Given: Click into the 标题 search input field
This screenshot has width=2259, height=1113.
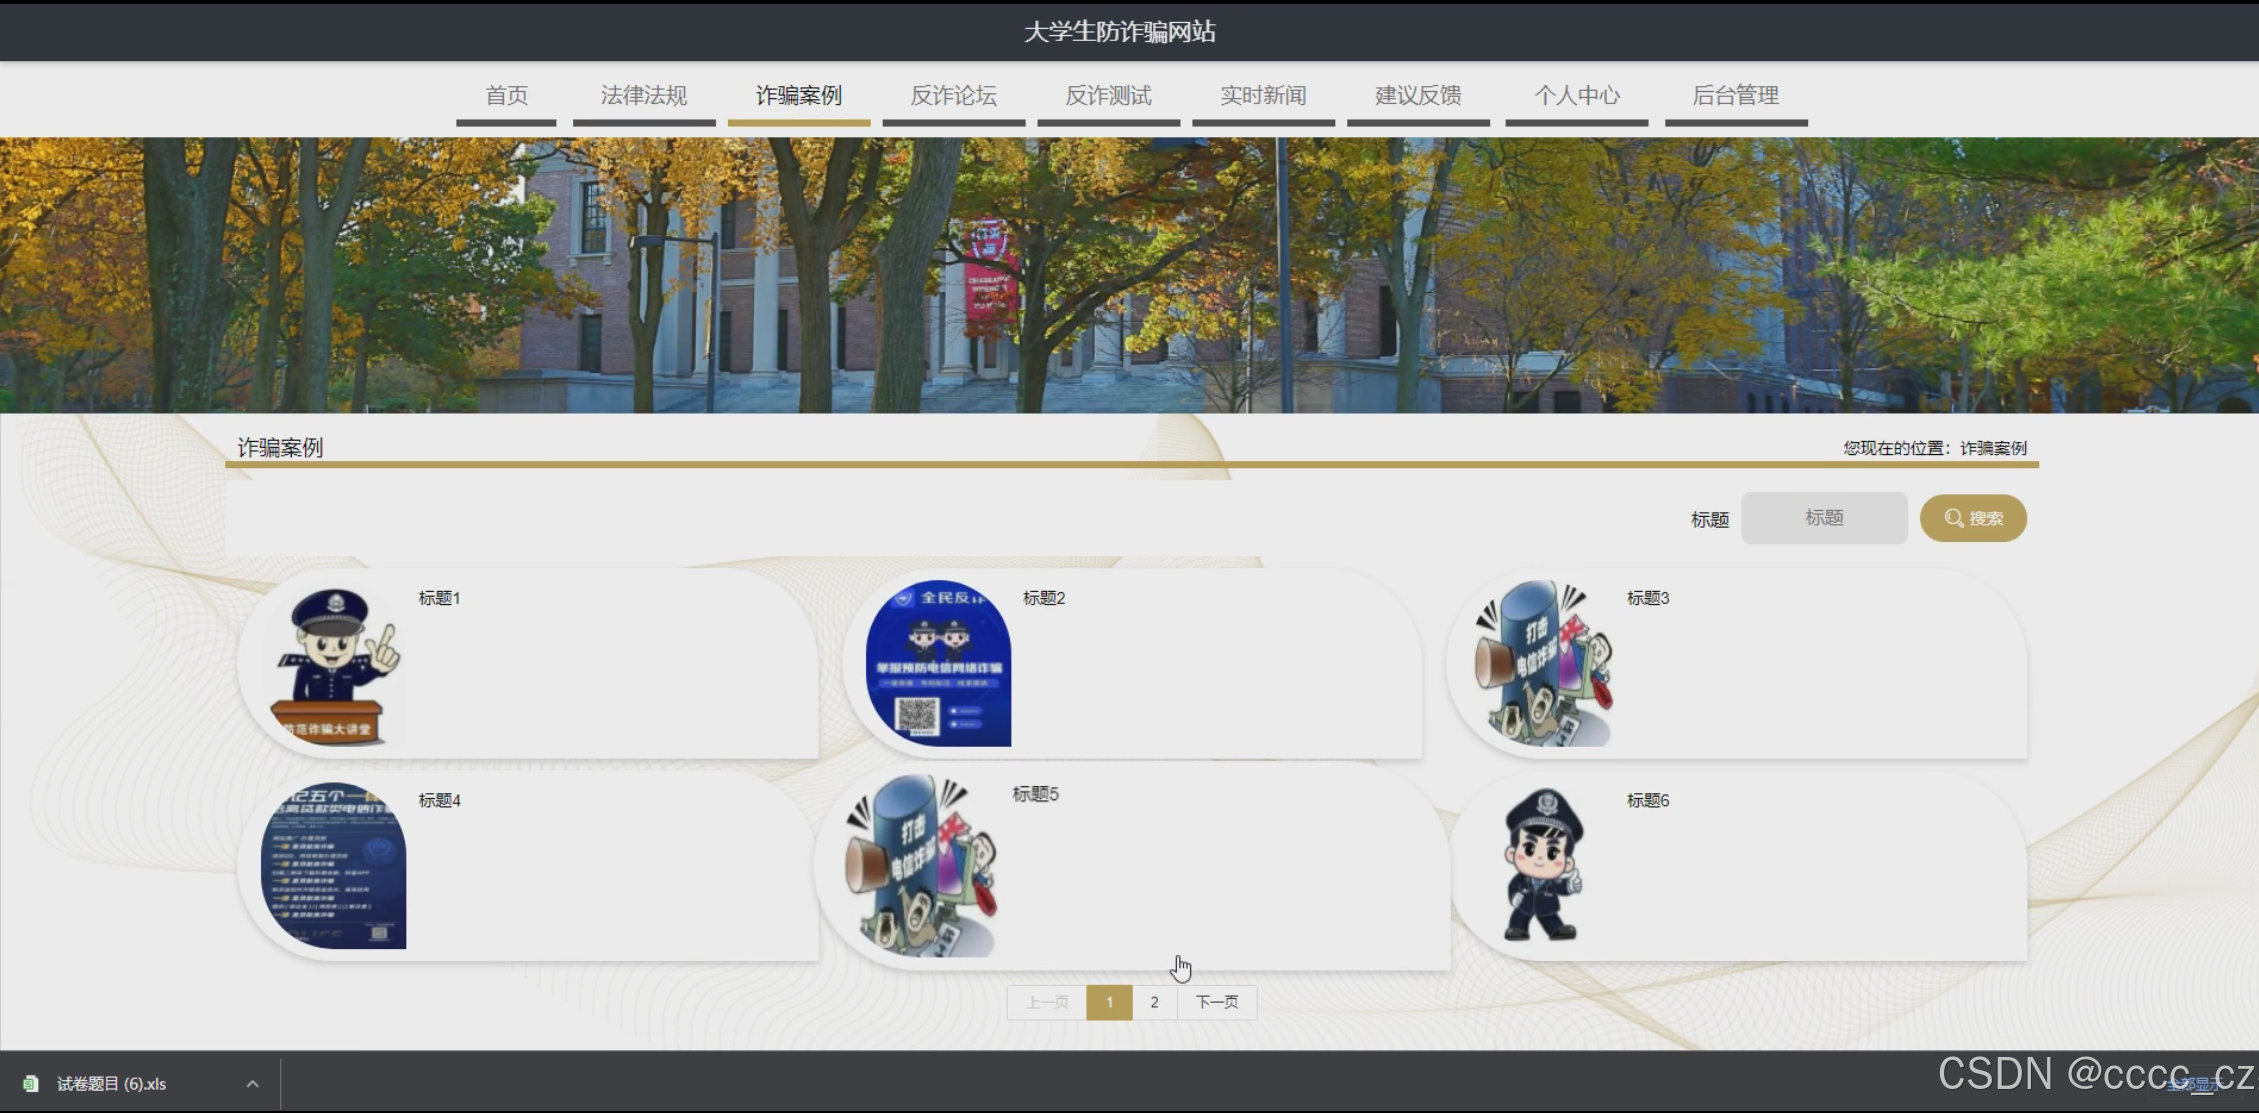Looking at the screenshot, I should pyautogui.click(x=1823, y=518).
